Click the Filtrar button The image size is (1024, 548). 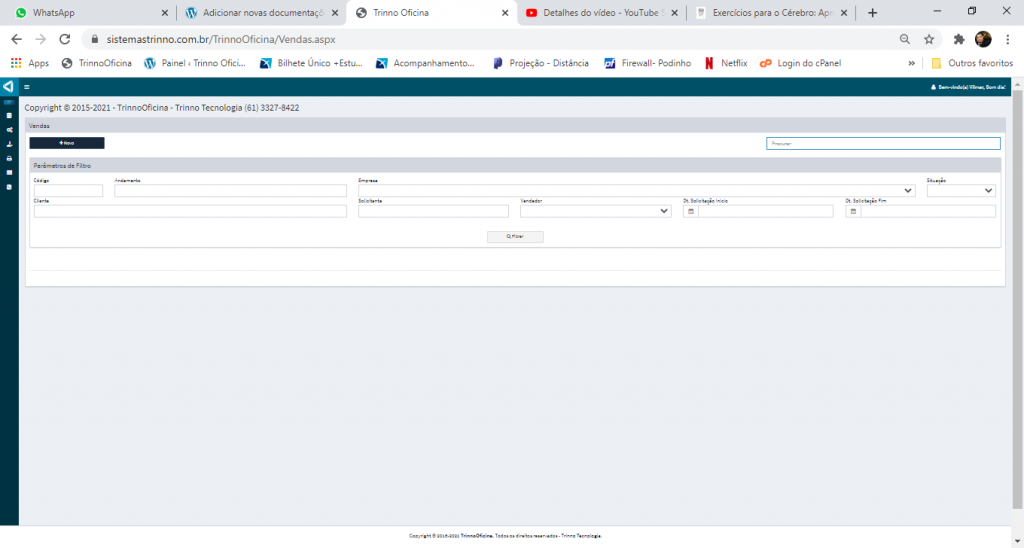pos(515,237)
